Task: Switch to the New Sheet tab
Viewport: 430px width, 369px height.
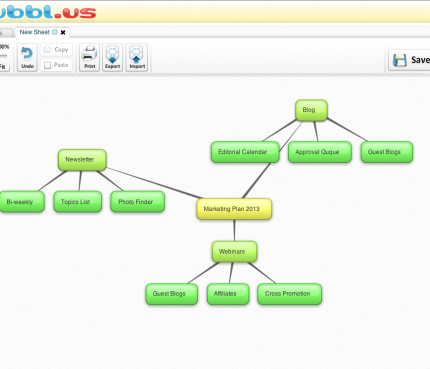Action: (x=35, y=32)
